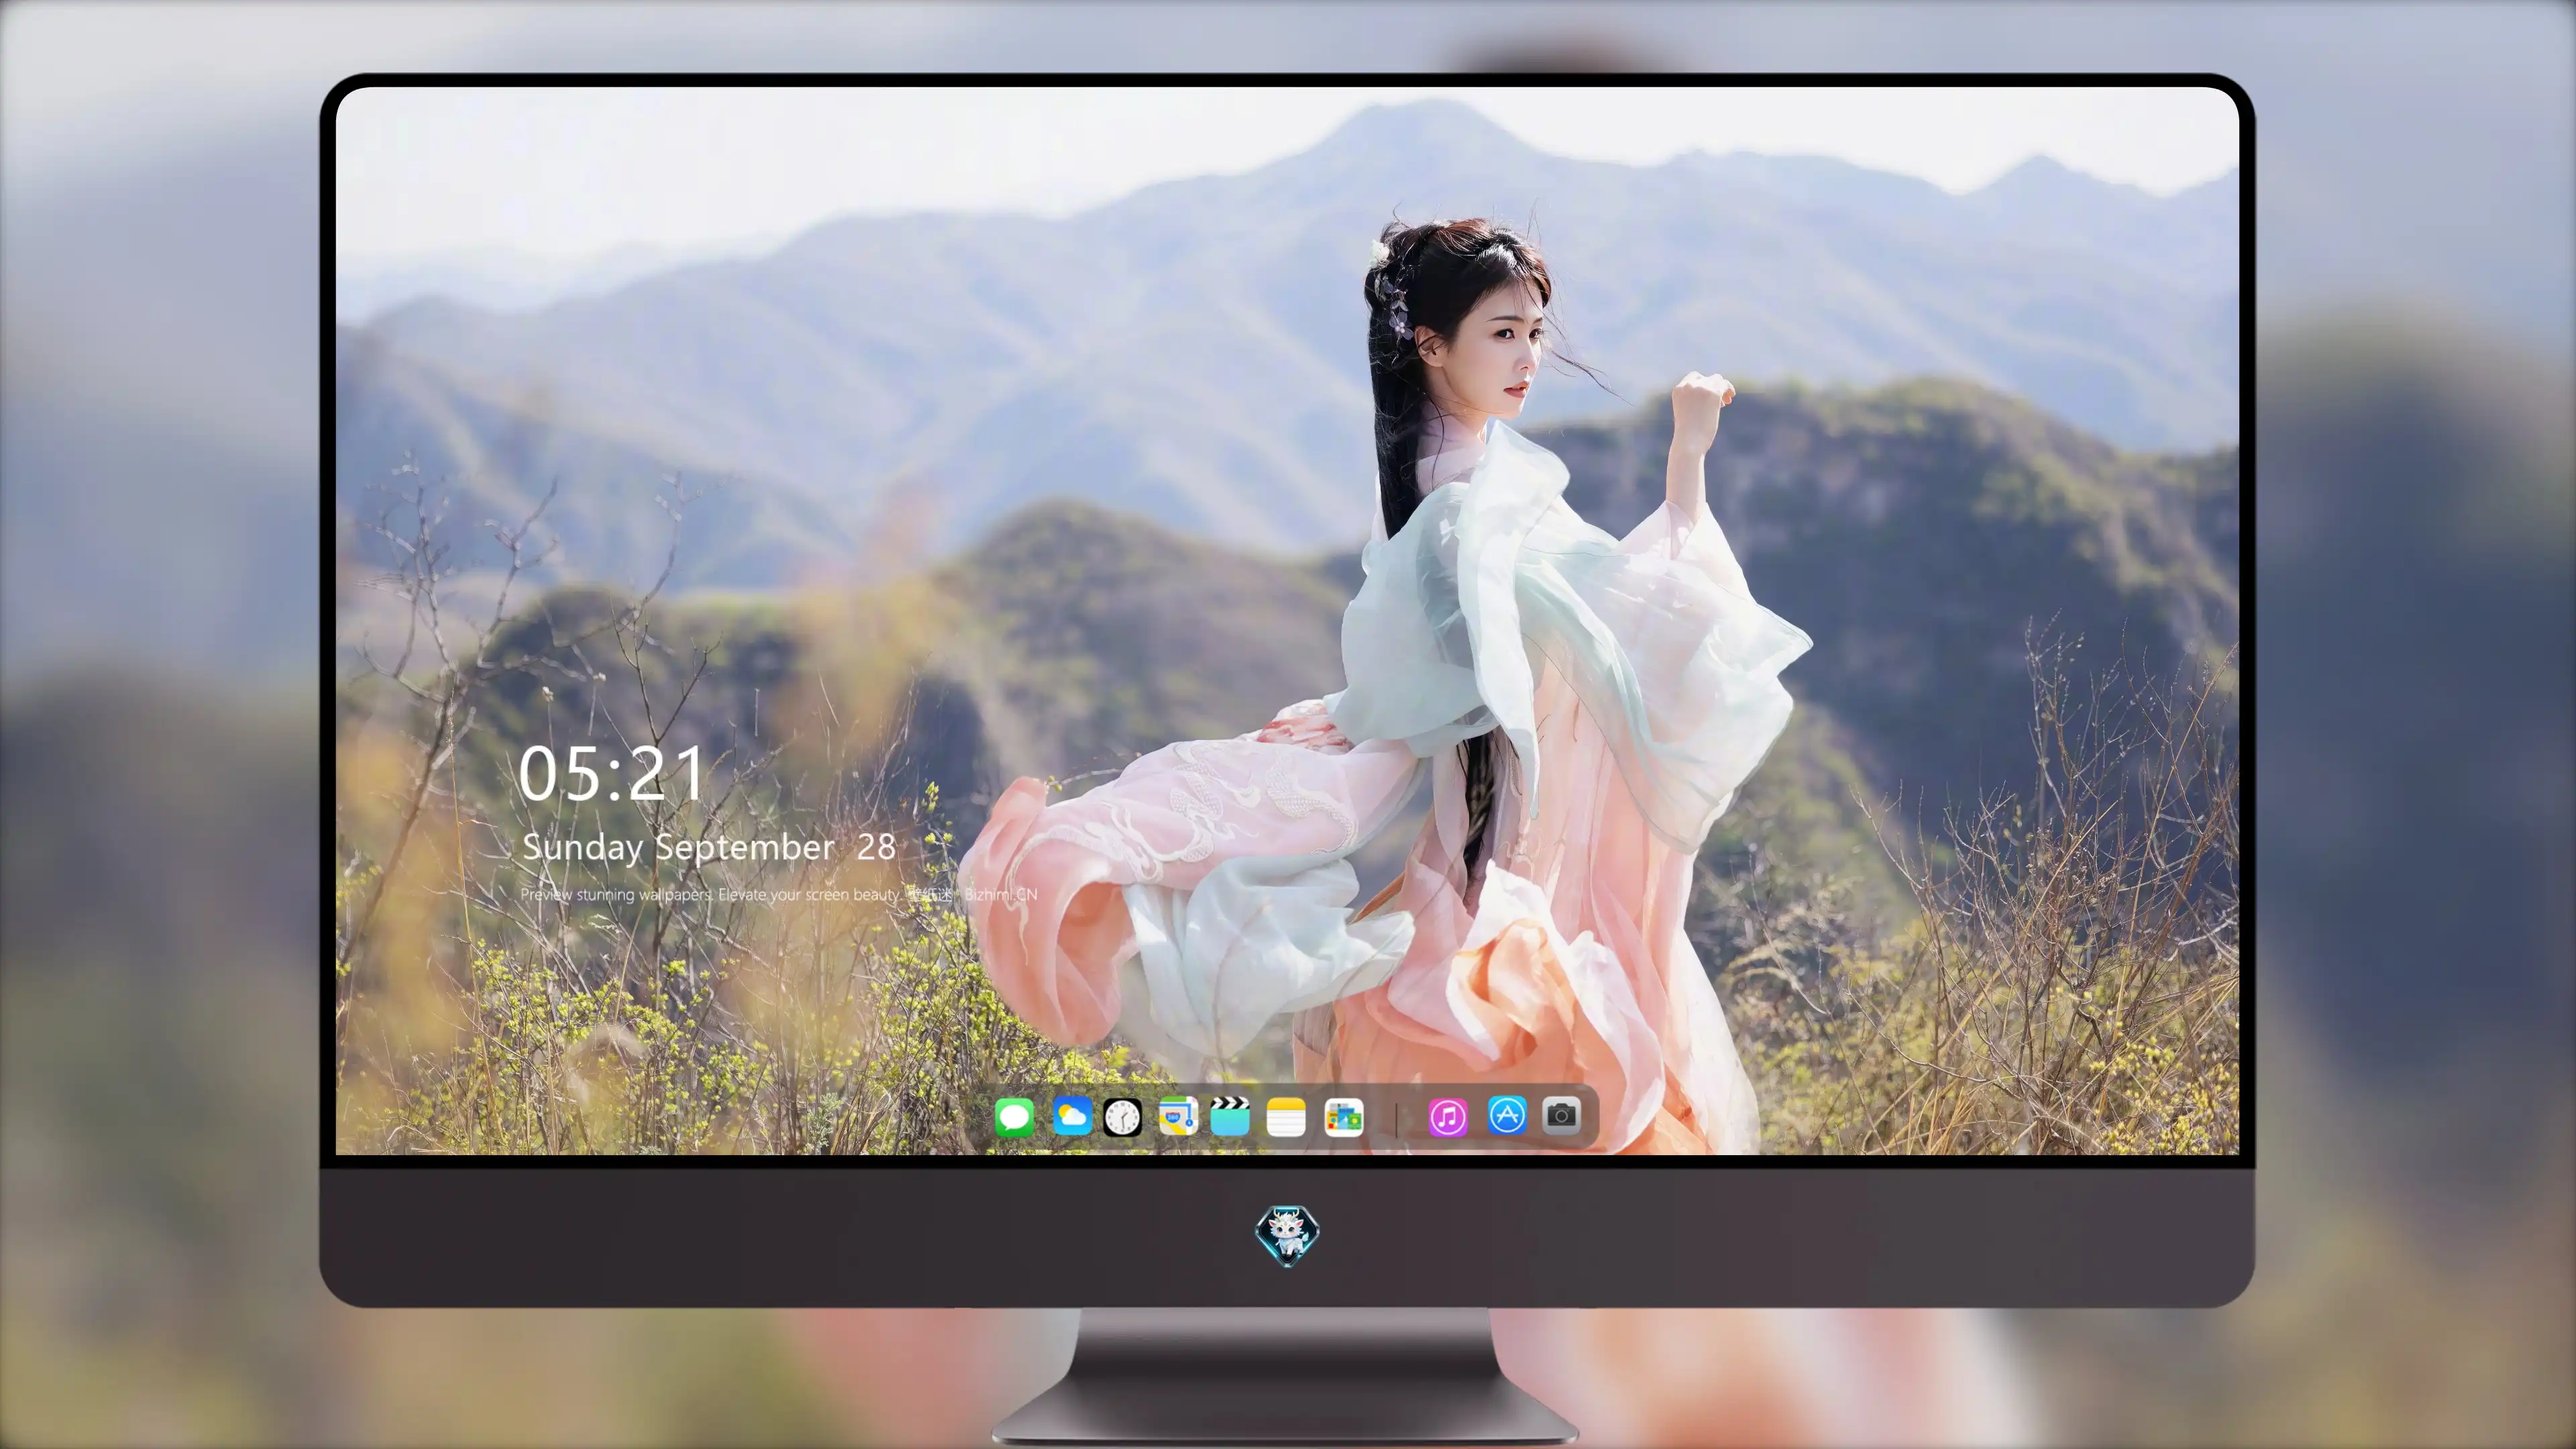This screenshot has width=2576, height=1449.
Task: Open the photo collage app icon
Action: point(1344,1117)
